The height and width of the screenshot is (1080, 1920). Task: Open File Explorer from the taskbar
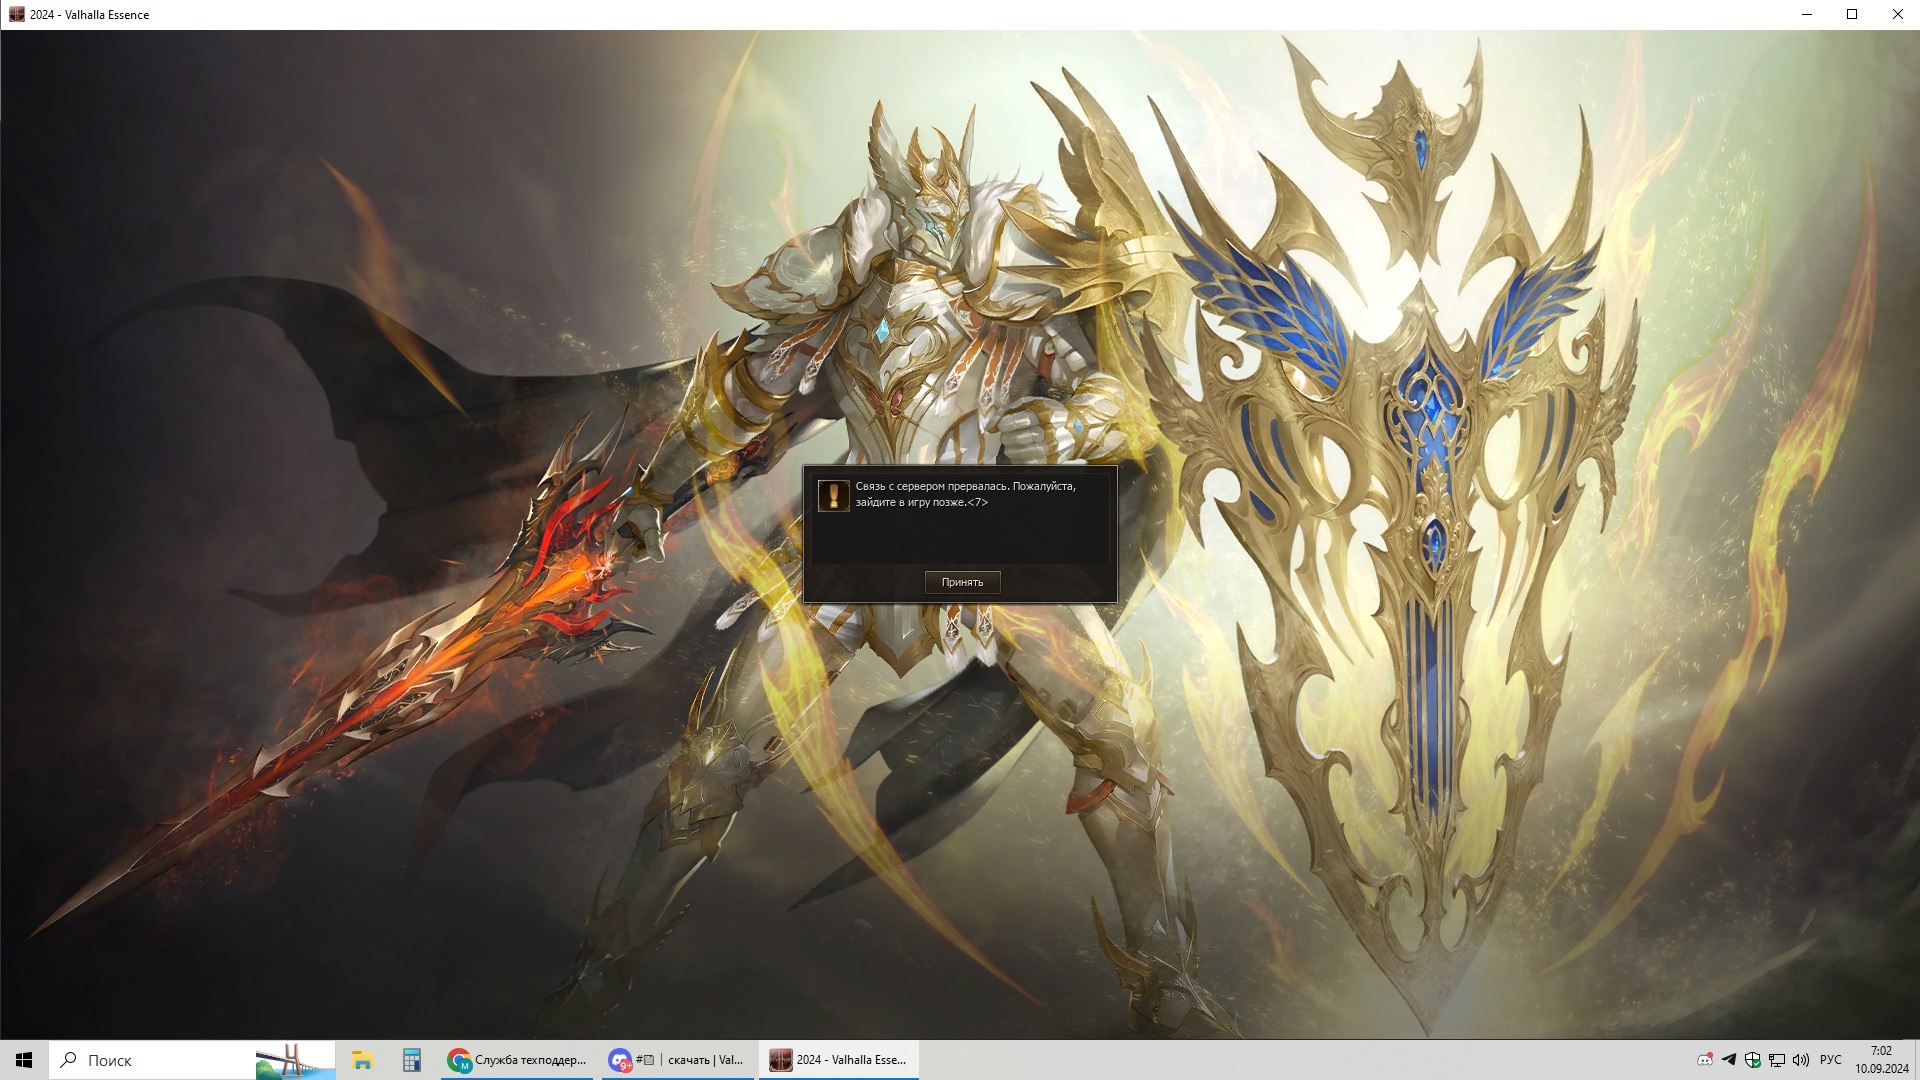pos(362,1060)
